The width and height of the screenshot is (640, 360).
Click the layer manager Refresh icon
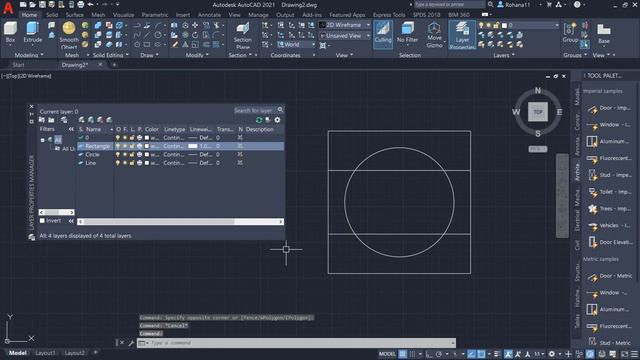[259, 120]
